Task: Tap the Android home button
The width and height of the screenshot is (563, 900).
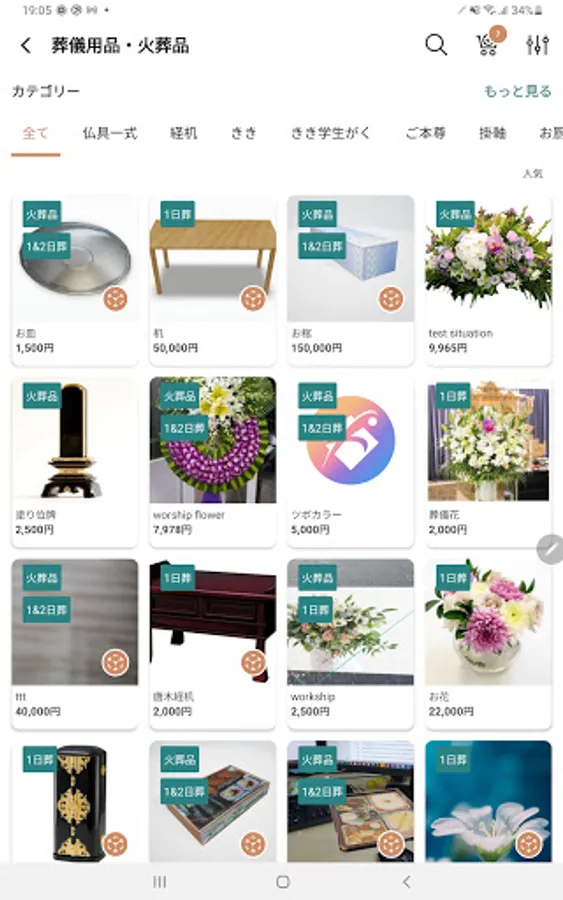Action: click(x=282, y=882)
